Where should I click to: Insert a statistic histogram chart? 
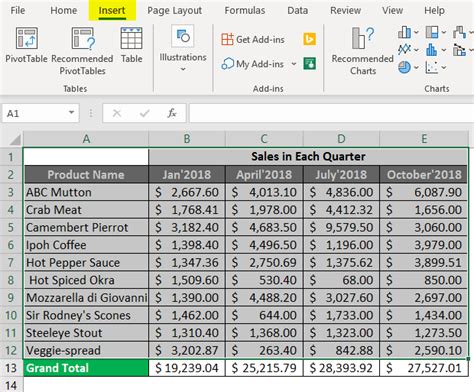tap(432, 50)
